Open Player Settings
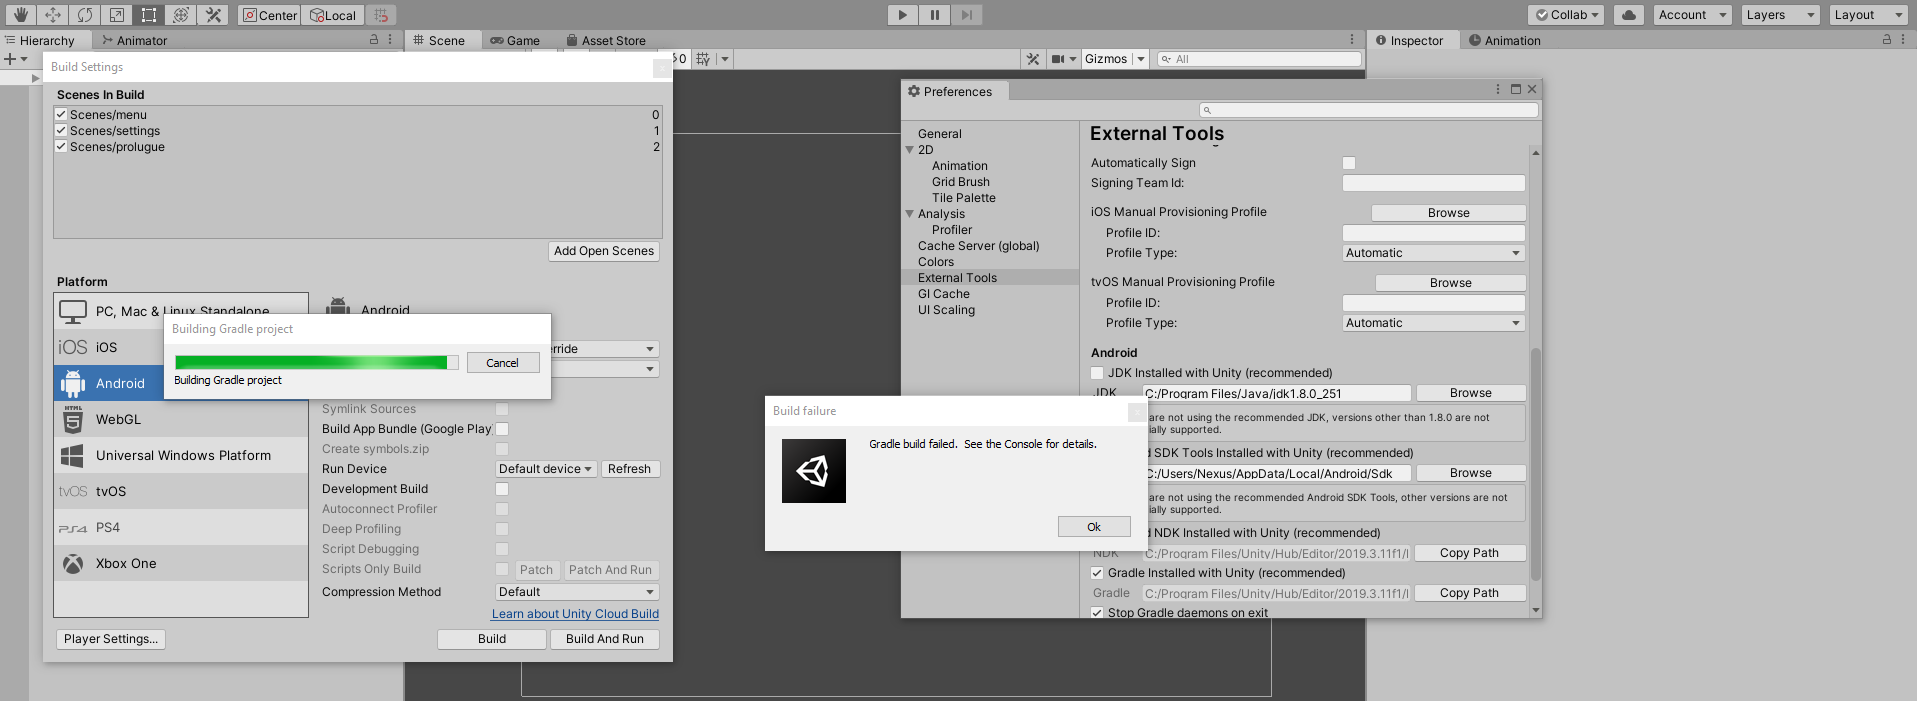 point(111,639)
